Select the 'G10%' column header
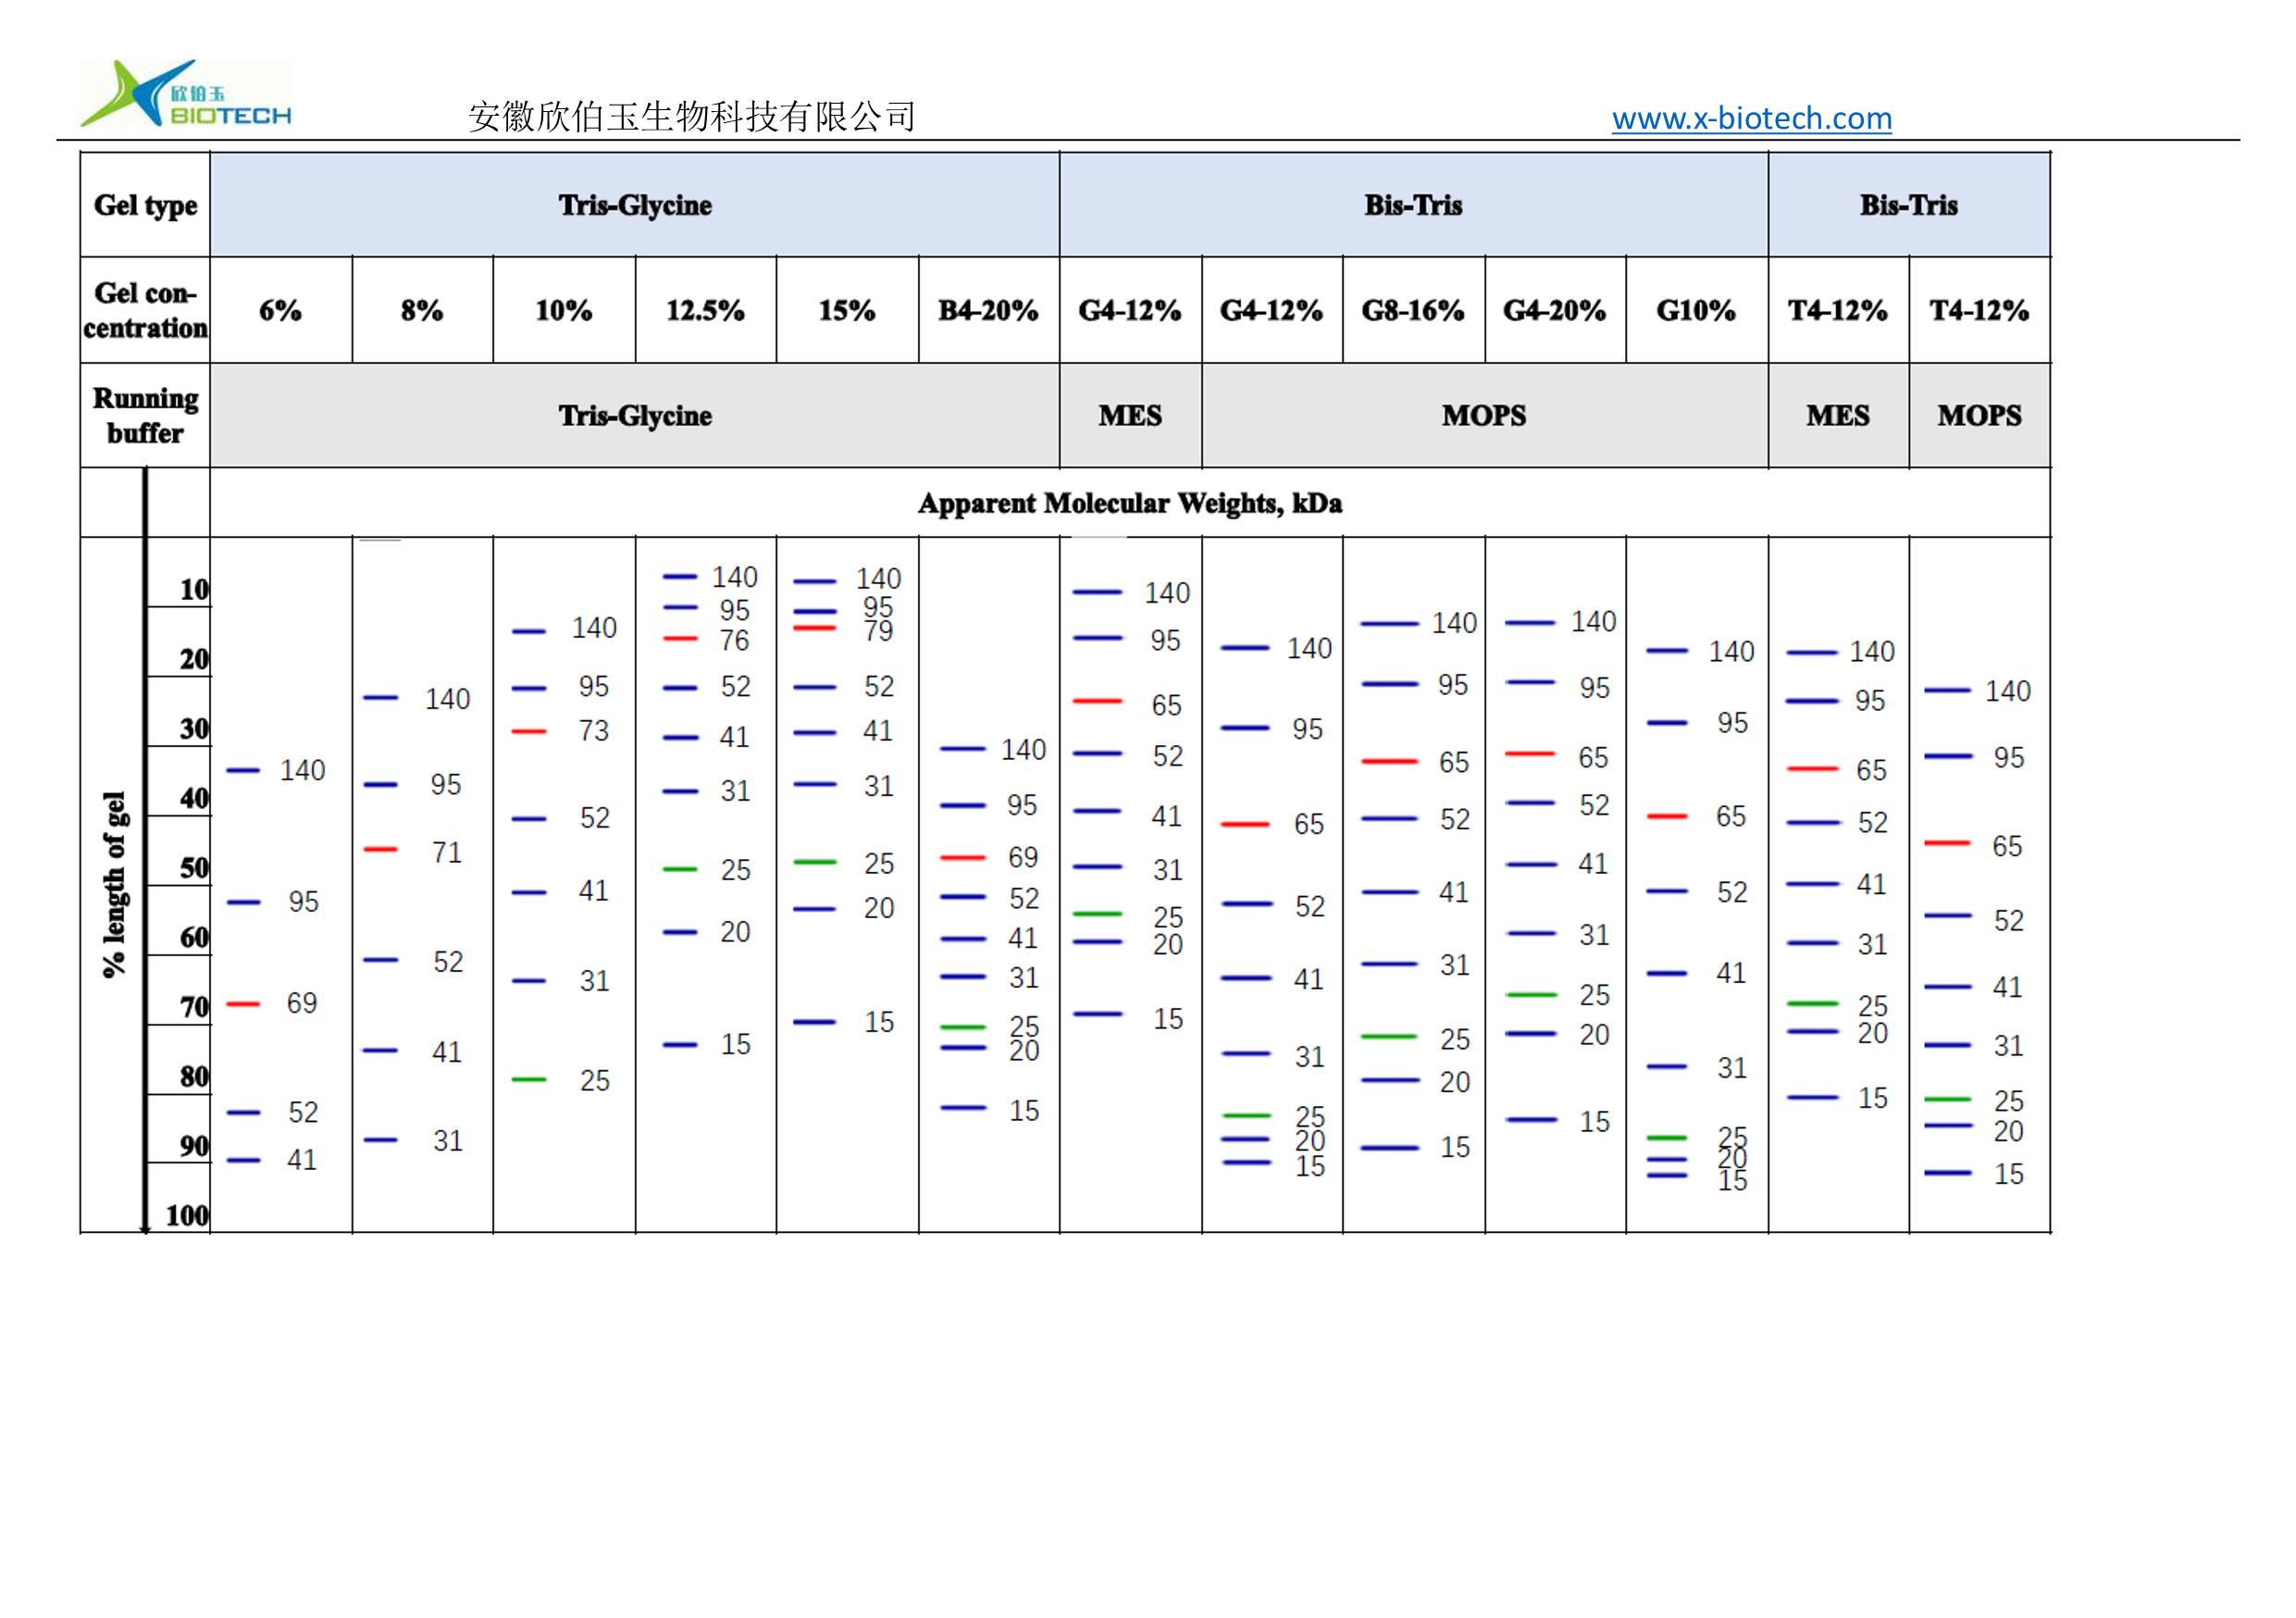The image size is (2296, 1618). (1696, 310)
